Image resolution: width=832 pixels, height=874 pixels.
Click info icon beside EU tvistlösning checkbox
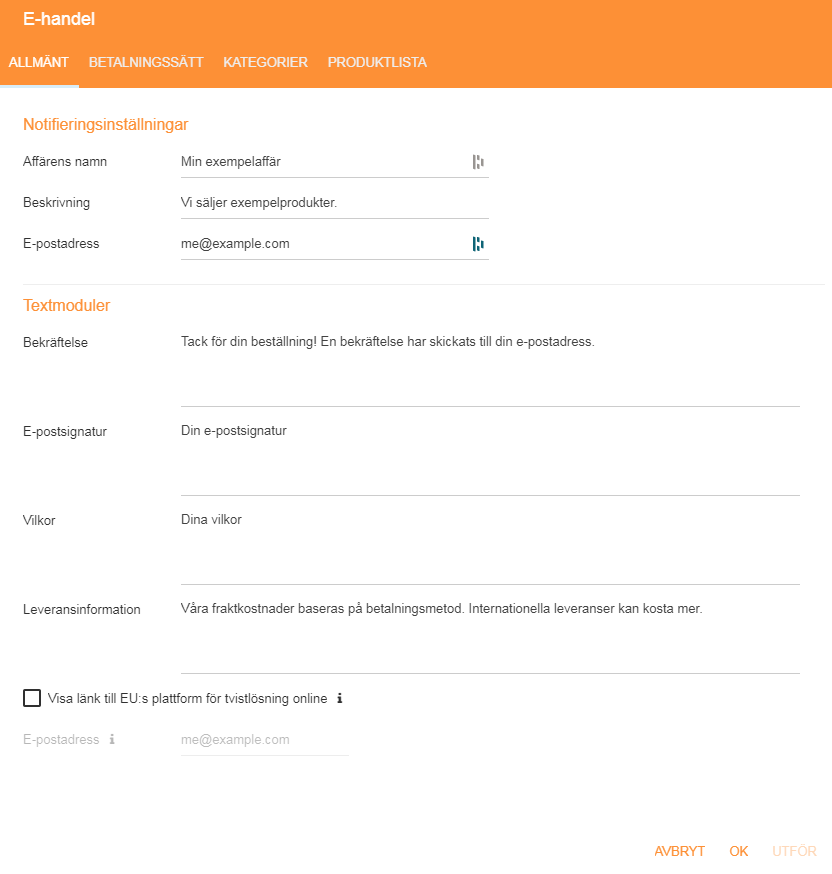340,699
